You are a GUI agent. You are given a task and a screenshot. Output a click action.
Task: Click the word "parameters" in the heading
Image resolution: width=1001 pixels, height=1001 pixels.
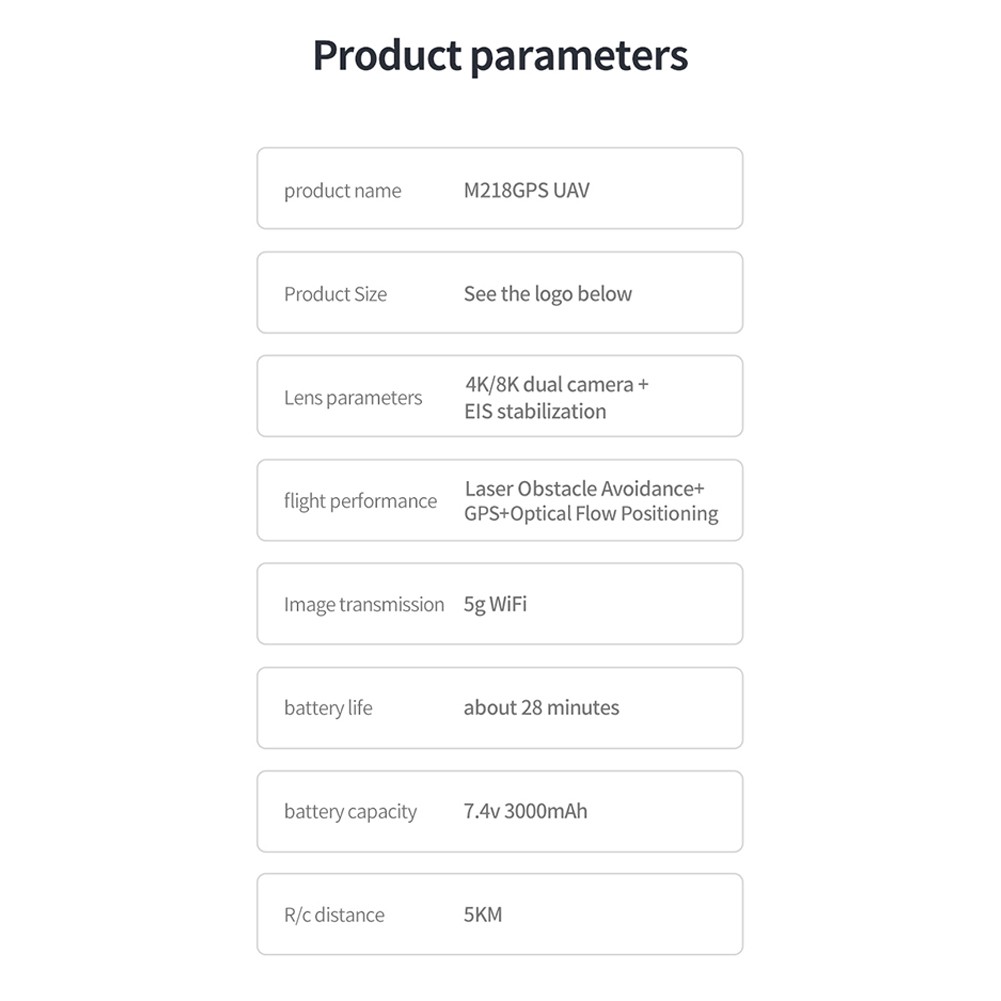(x=579, y=57)
